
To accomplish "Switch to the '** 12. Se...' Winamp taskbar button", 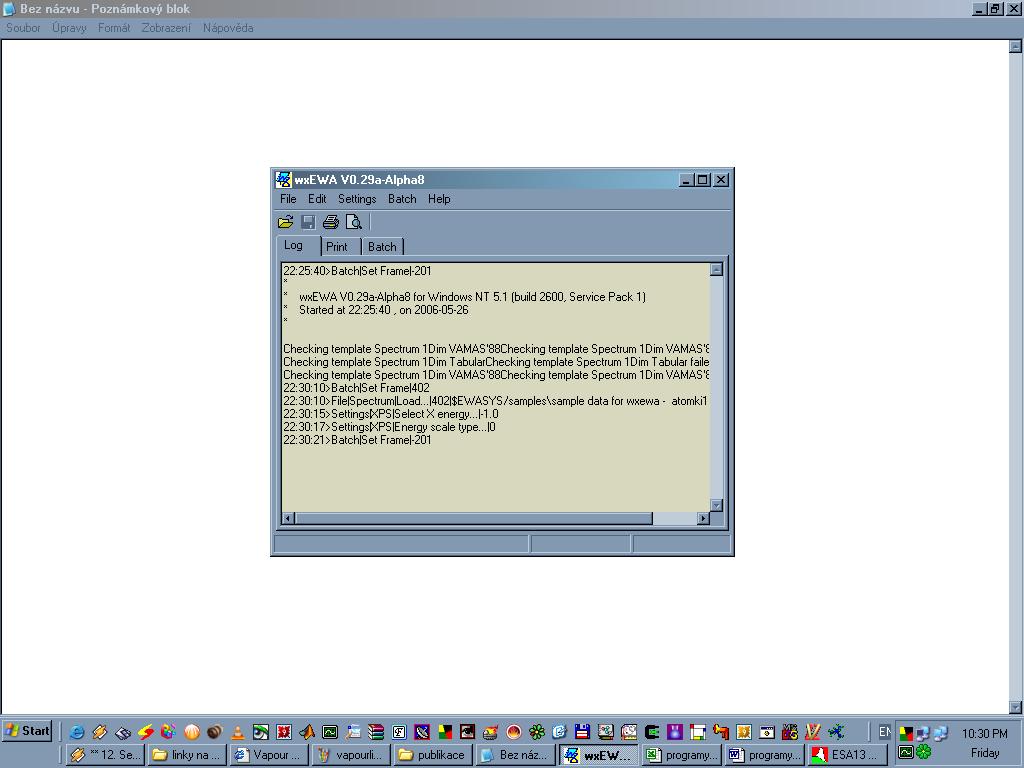I will 105,755.
